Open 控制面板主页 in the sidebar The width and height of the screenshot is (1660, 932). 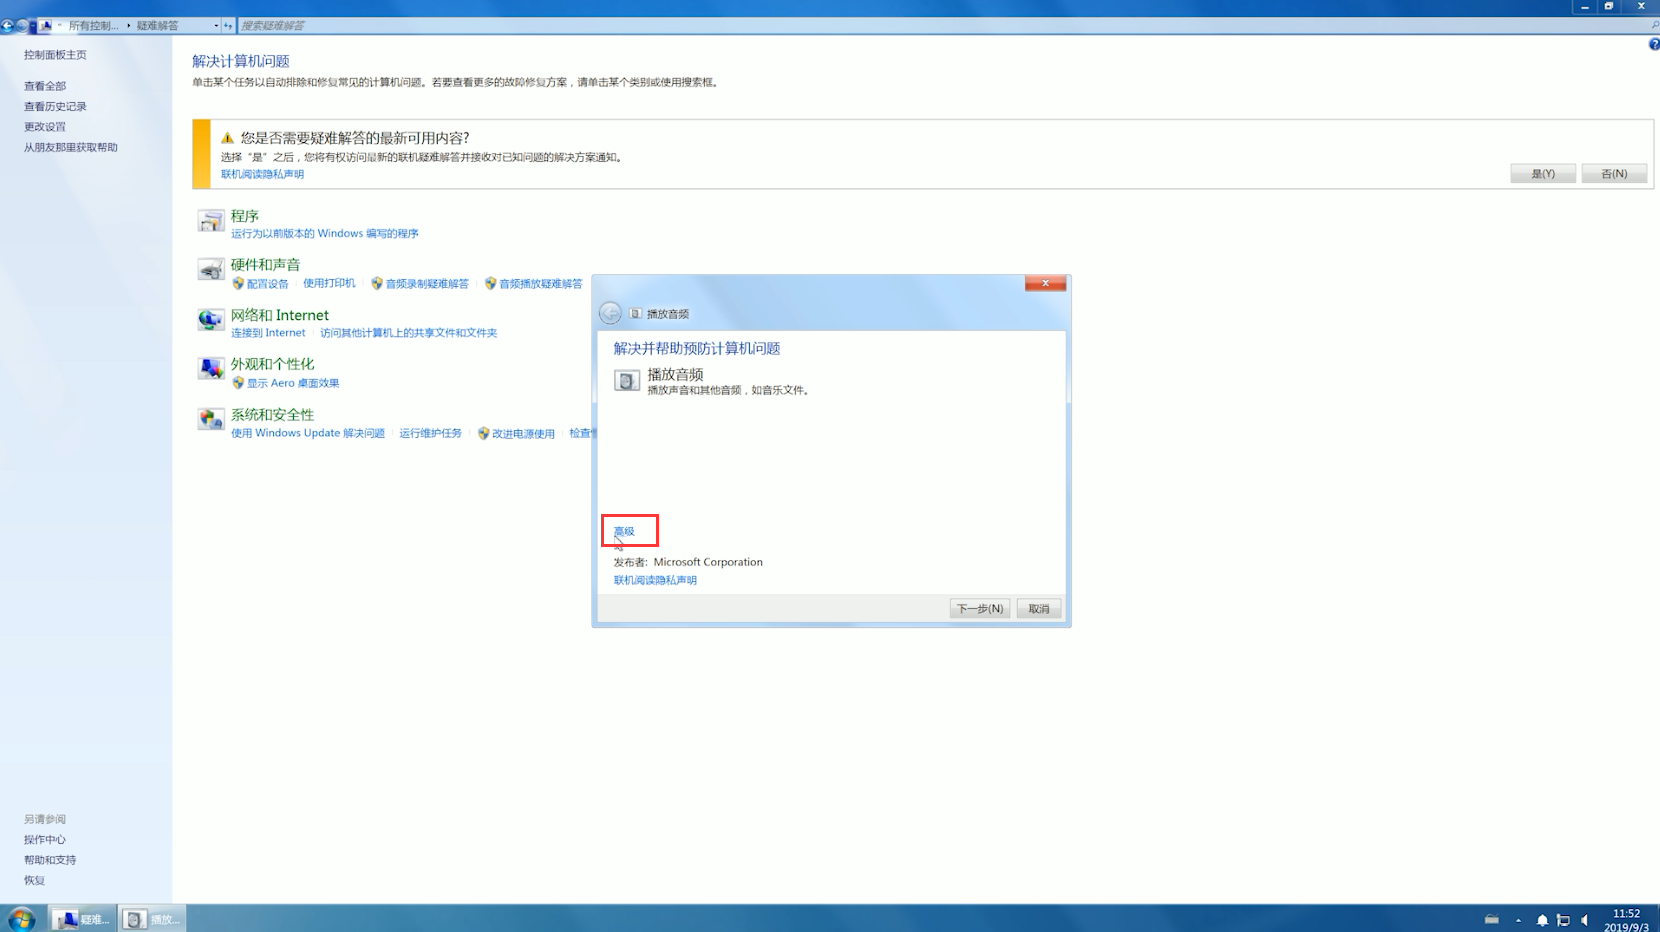(55, 55)
